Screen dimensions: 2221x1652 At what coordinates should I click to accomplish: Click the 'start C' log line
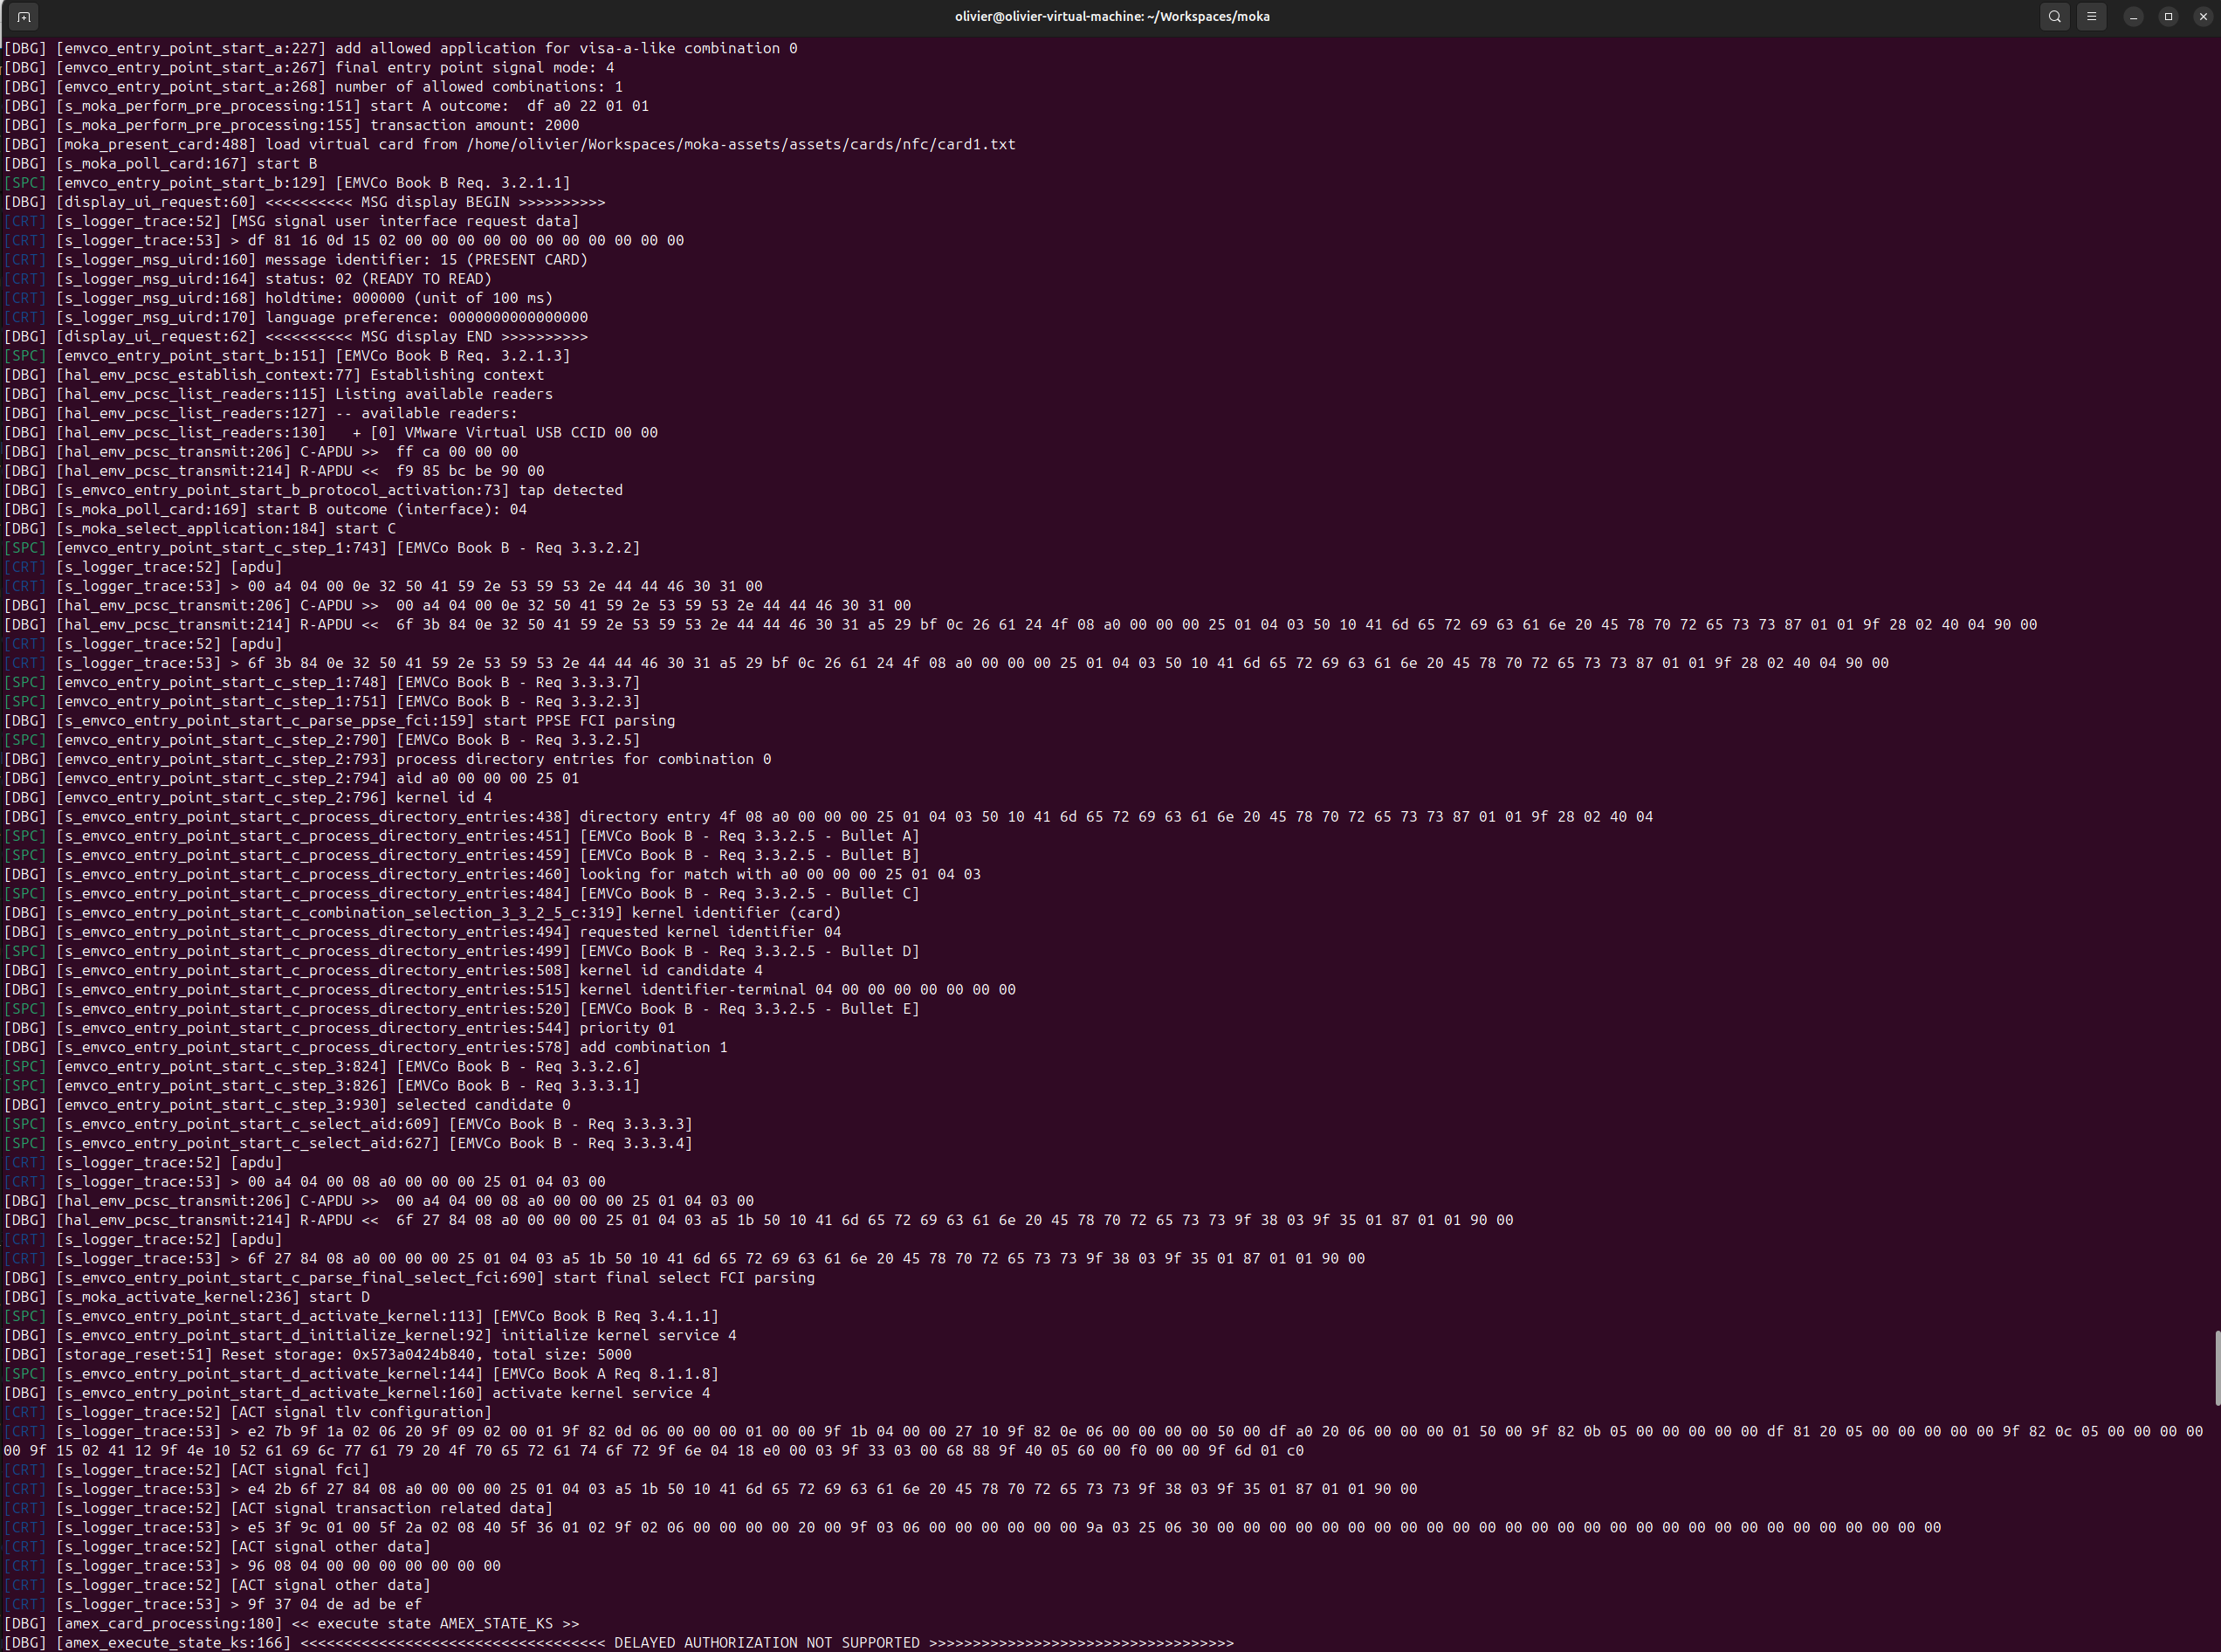coord(200,528)
